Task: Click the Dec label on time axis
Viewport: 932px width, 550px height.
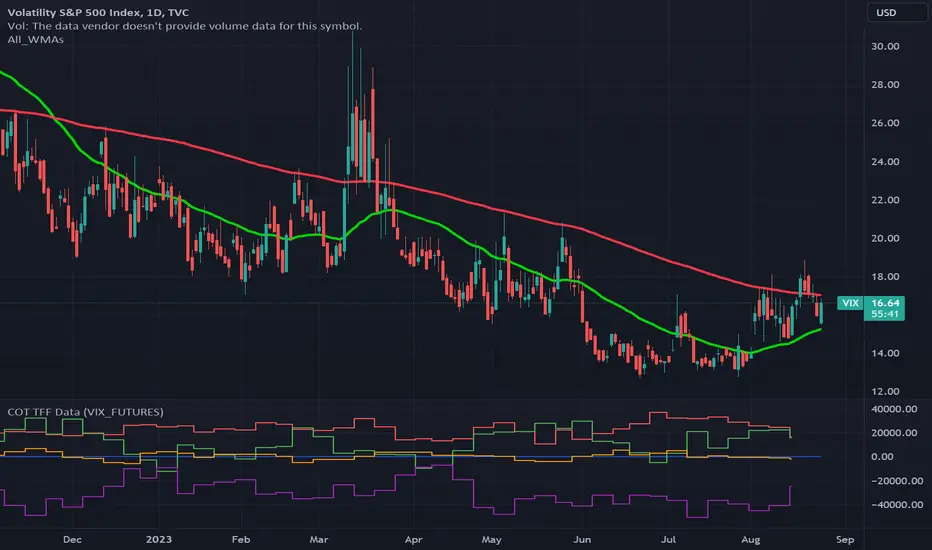Action: click(x=72, y=539)
